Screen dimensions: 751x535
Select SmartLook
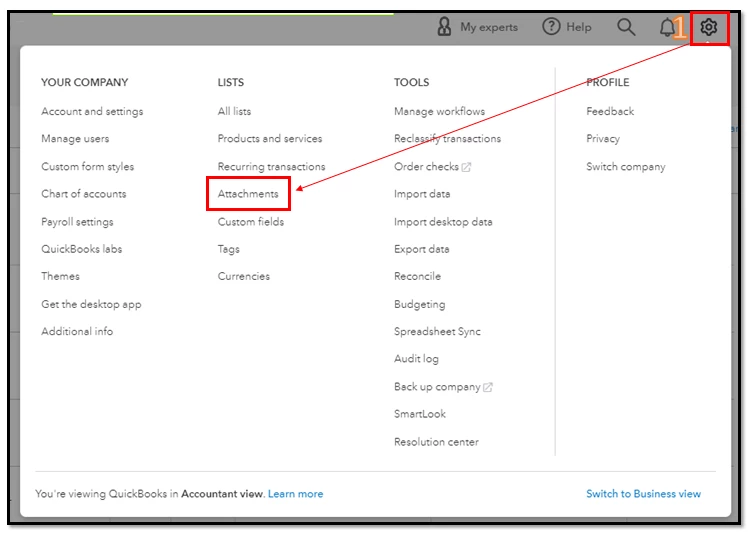click(x=420, y=414)
